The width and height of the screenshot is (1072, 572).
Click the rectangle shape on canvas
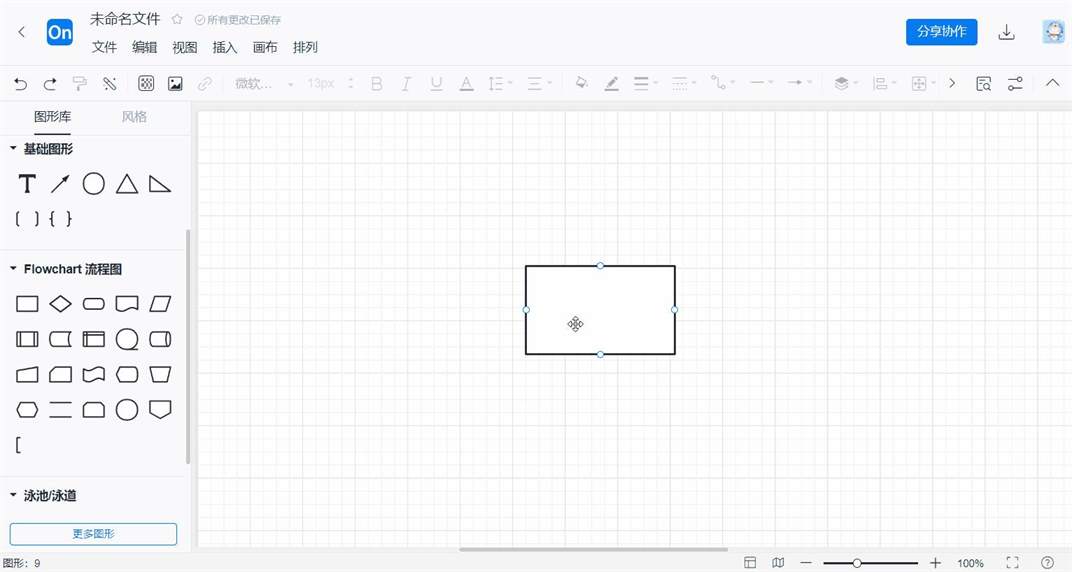pos(600,310)
